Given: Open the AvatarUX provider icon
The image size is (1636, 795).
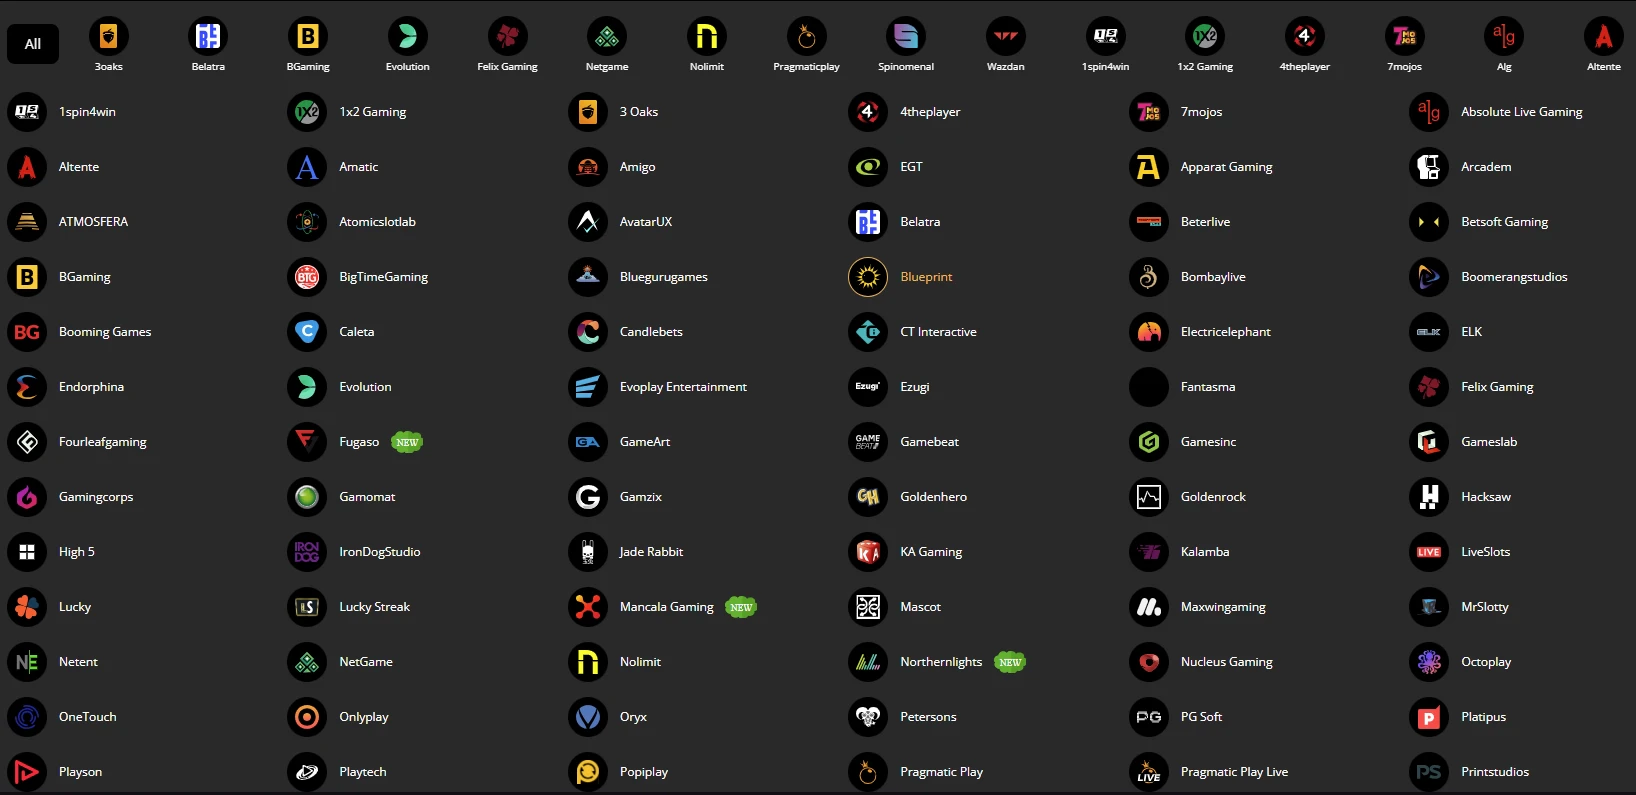Looking at the screenshot, I should (x=588, y=222).
